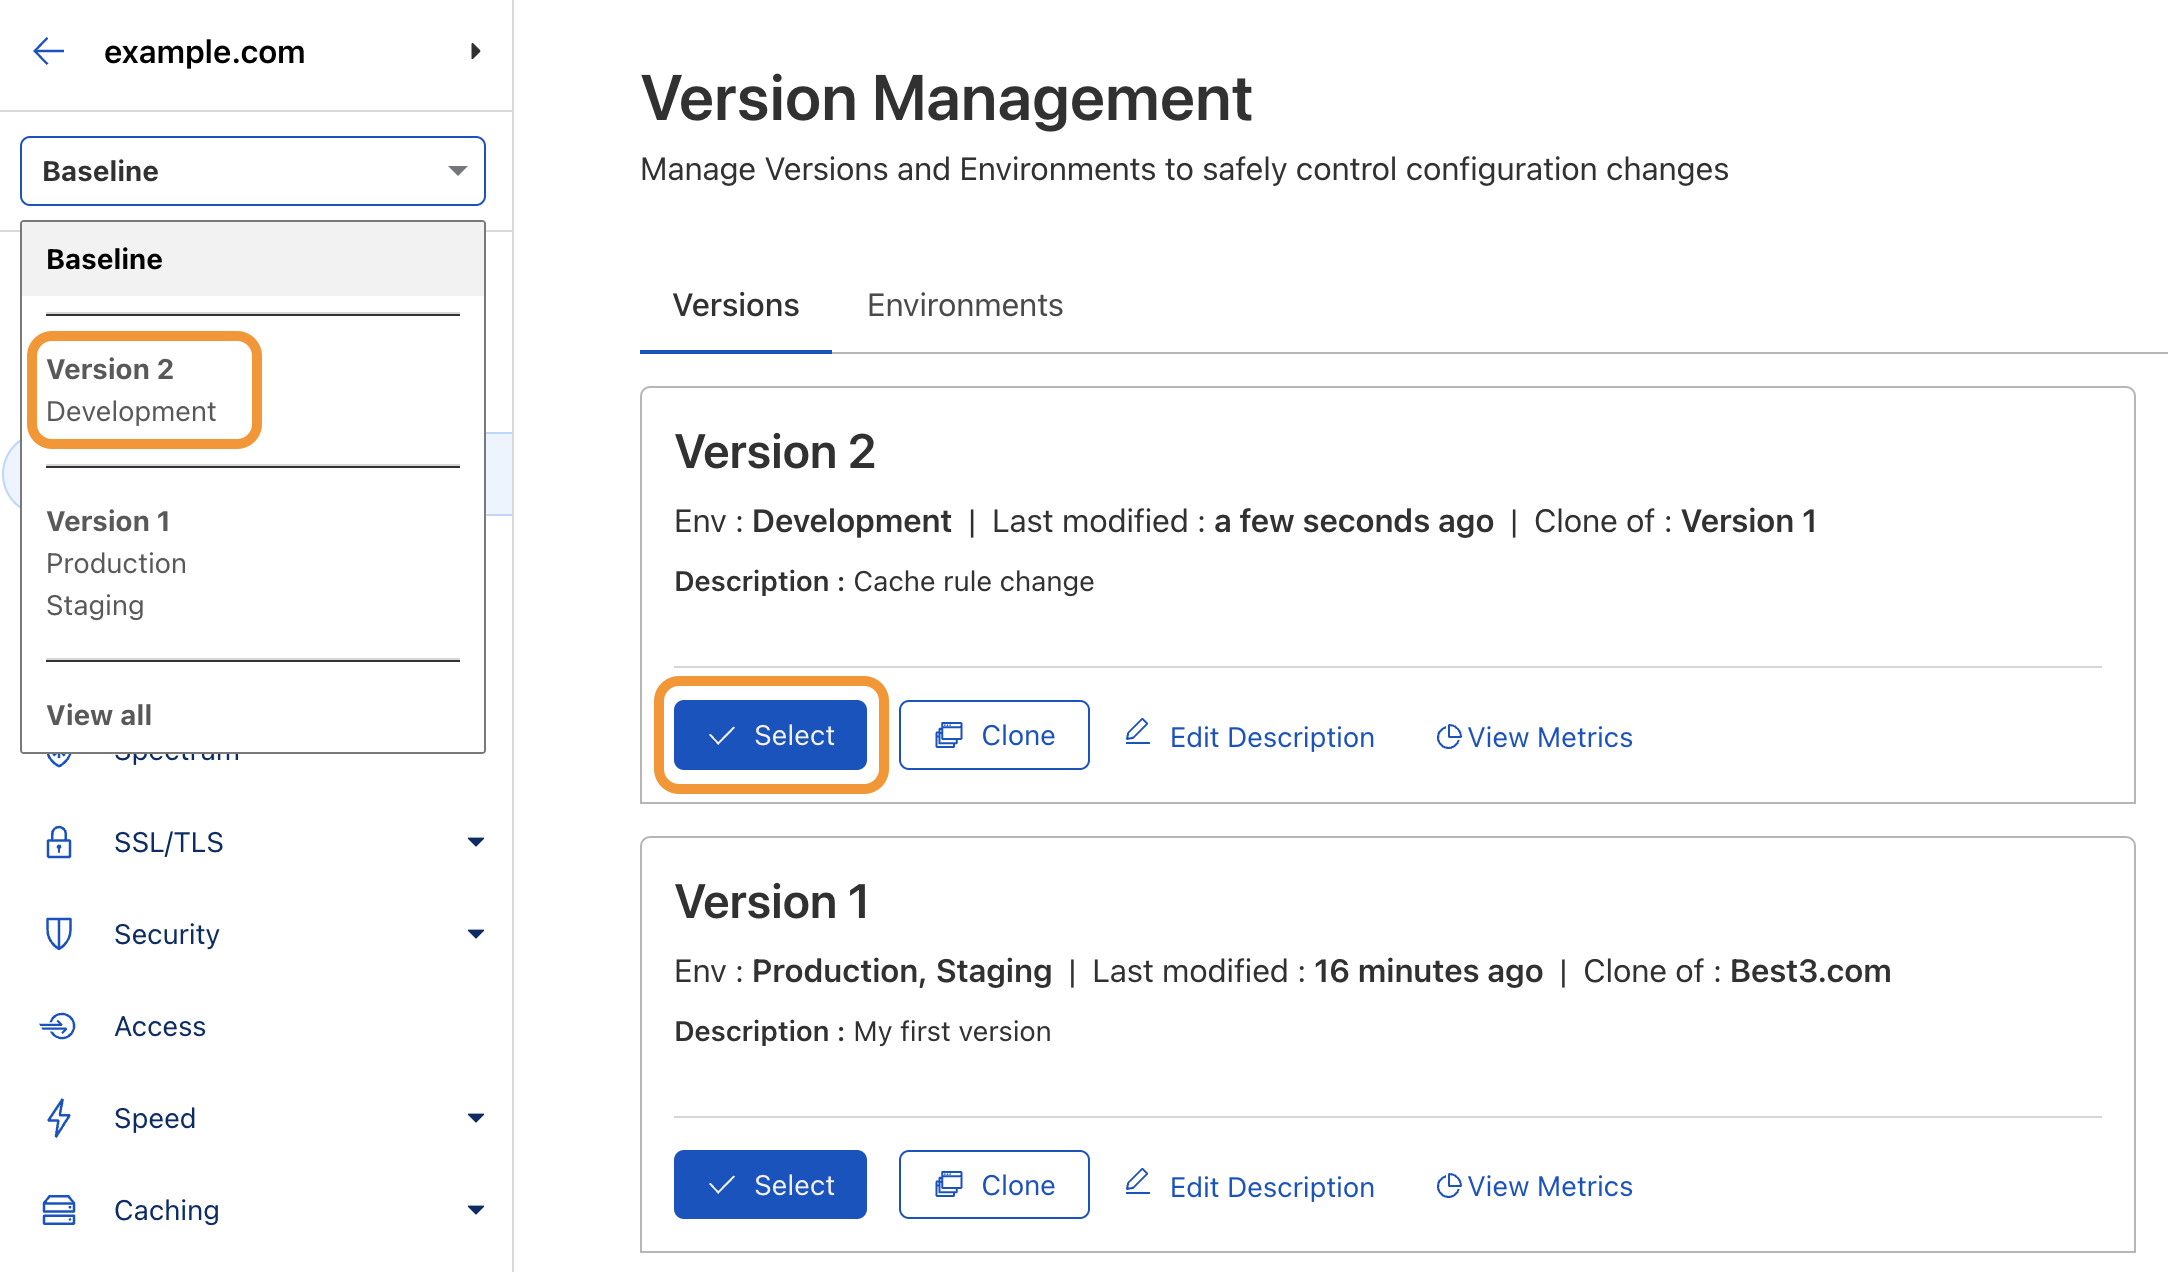The width and height of the screenshot is (2168, 1272).
Task: Expand the Speed section chevron
Action: [477, 1118]
